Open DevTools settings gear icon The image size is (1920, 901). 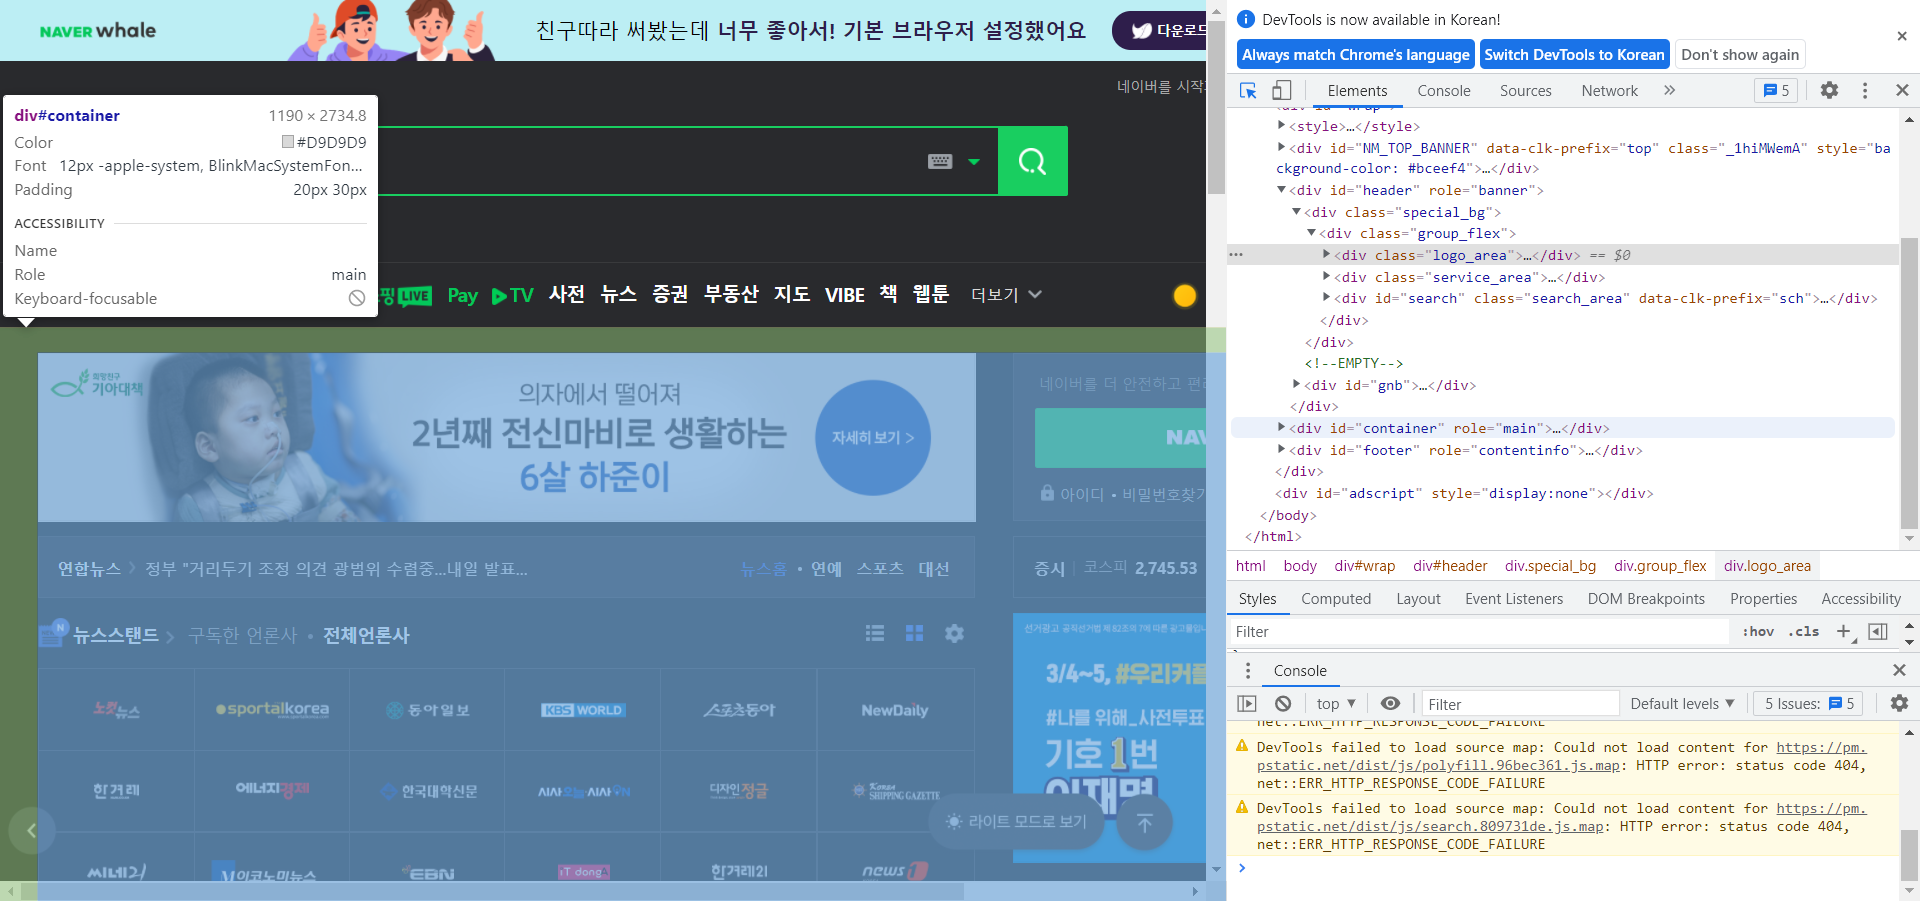(x=1829, y=90)
